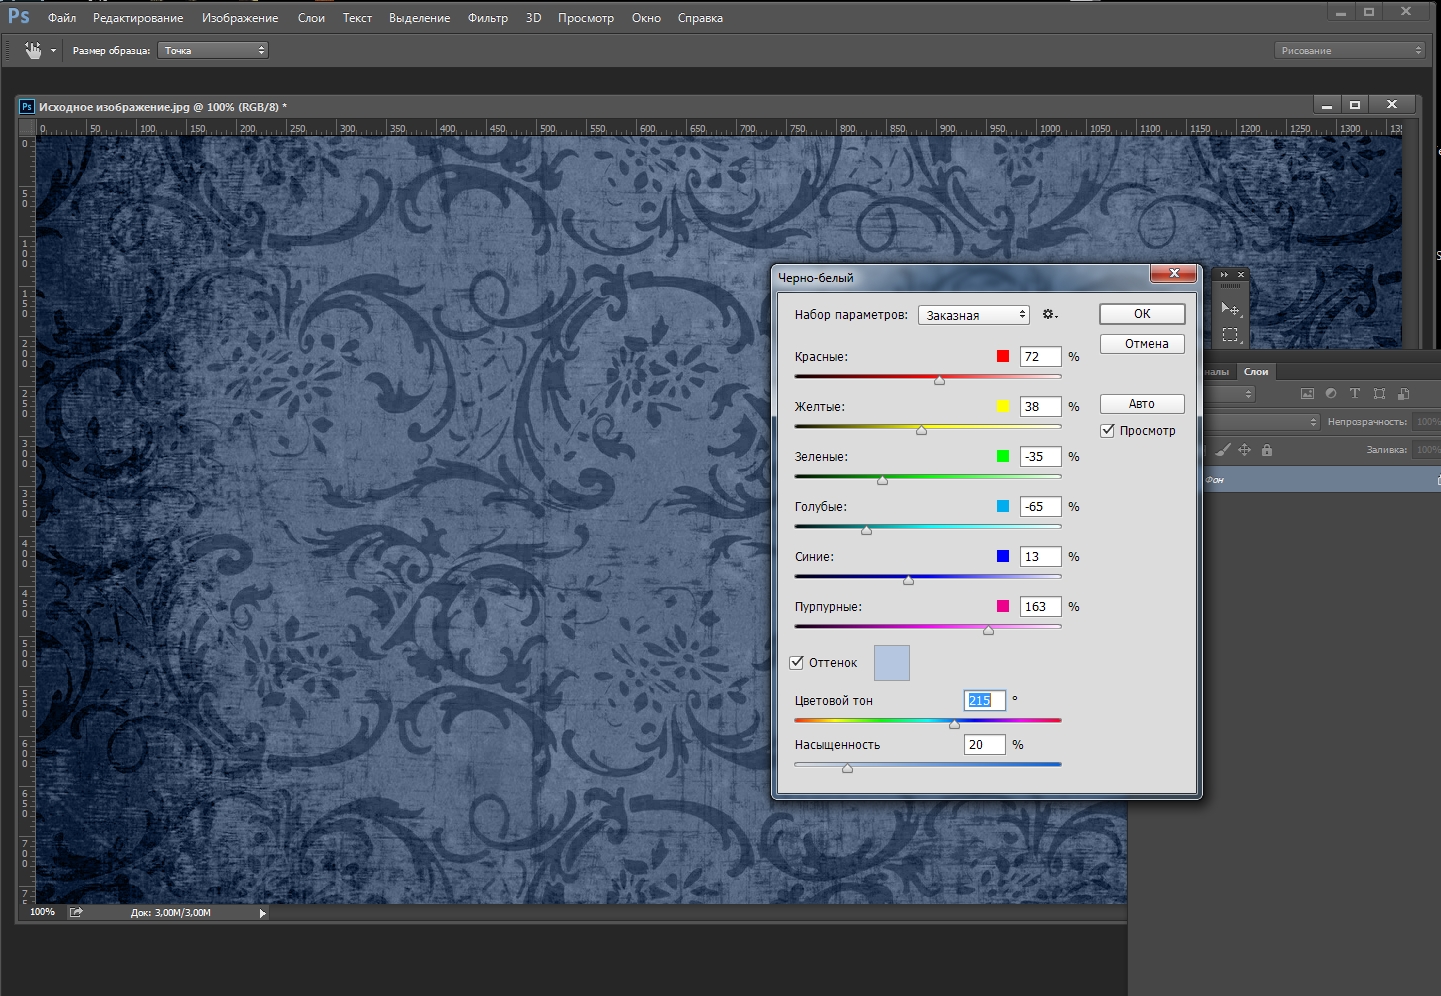Image resolution: width=1441 pixels, height=996 pixels.
Task: Open the Фильтр menu
Action: tap(488, 18)
